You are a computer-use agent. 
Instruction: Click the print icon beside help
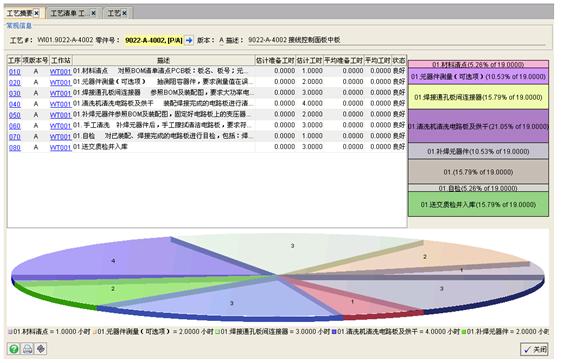click(27, 349)
